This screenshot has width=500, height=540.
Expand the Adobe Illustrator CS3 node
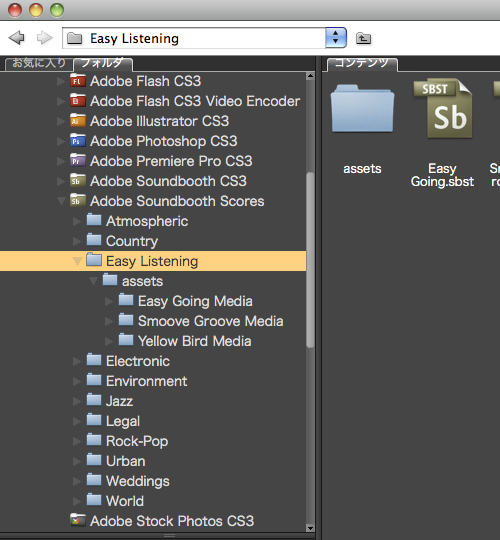click(61, 121)
